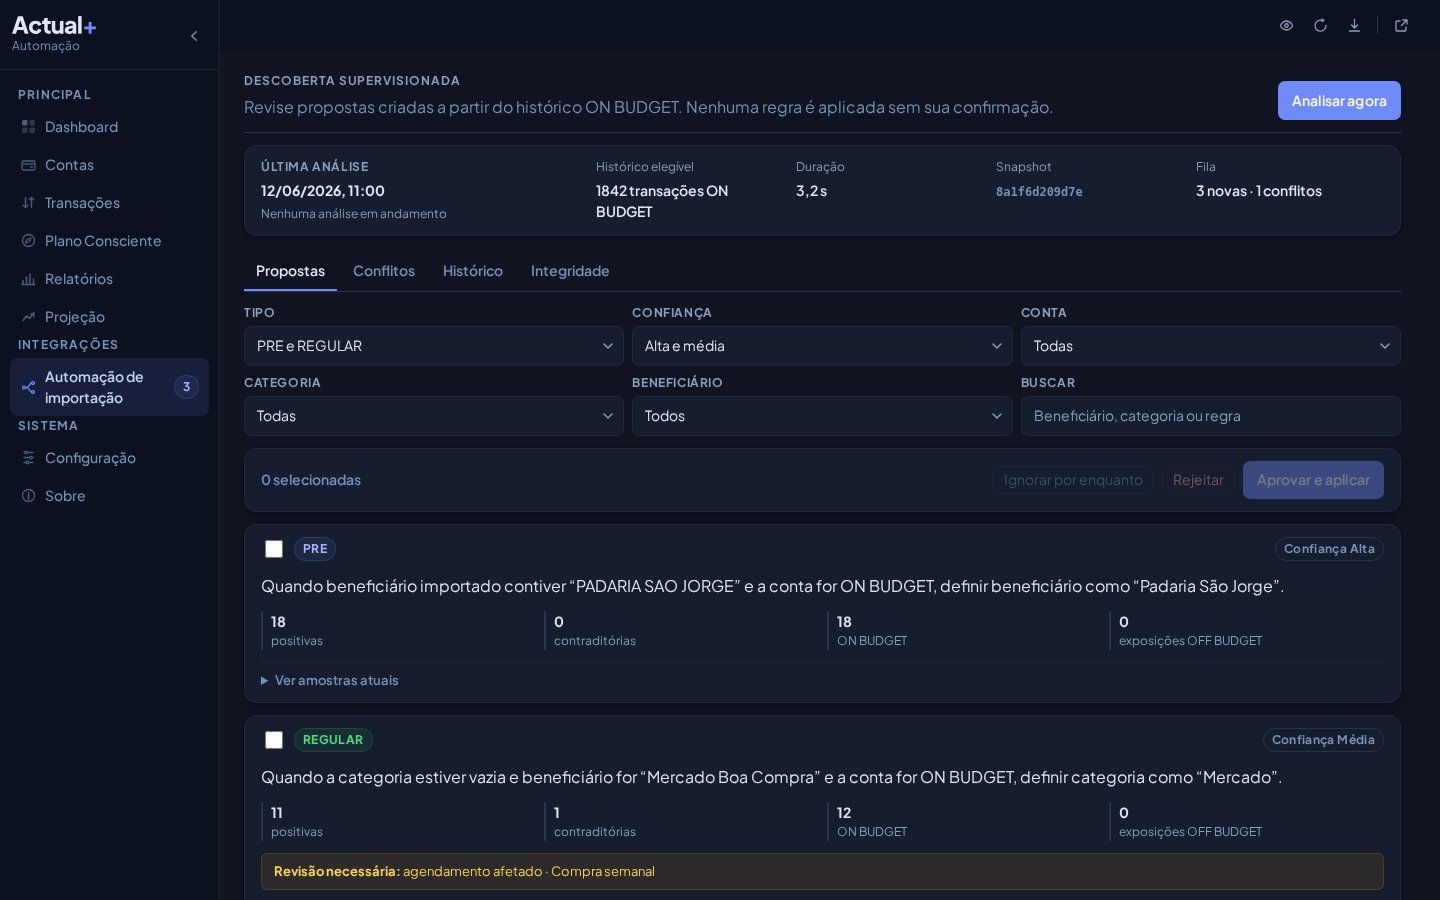Click the Transações arrows icon
This screenshot has width=1440, height=900.
click(29, 203)
